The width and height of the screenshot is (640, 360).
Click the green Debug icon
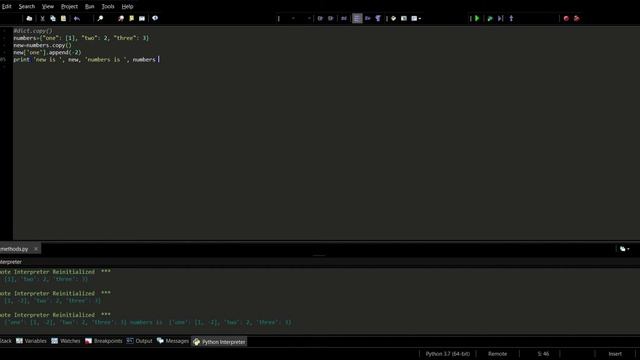490,18
